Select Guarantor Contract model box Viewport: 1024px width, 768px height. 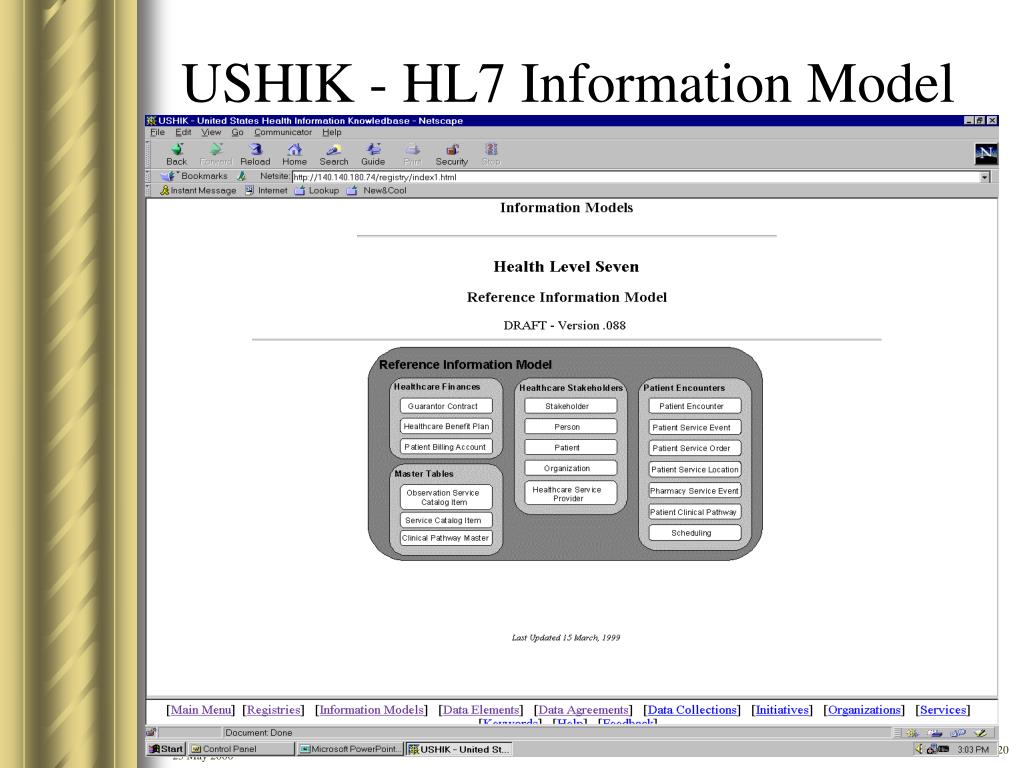tap(446, 406)
